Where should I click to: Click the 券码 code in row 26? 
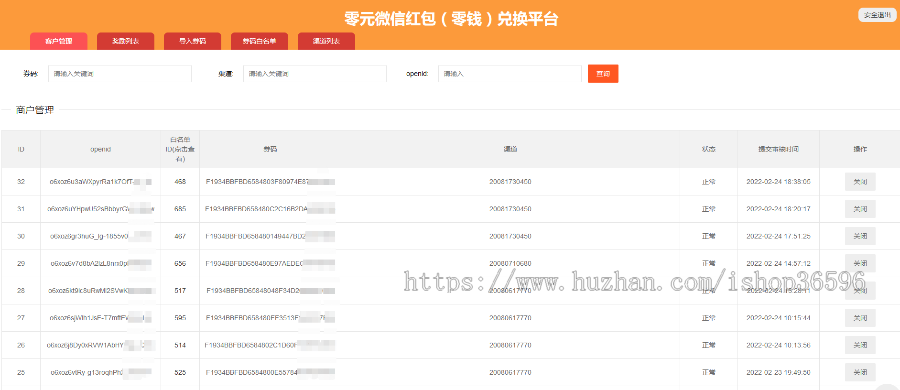coord(270,345)
